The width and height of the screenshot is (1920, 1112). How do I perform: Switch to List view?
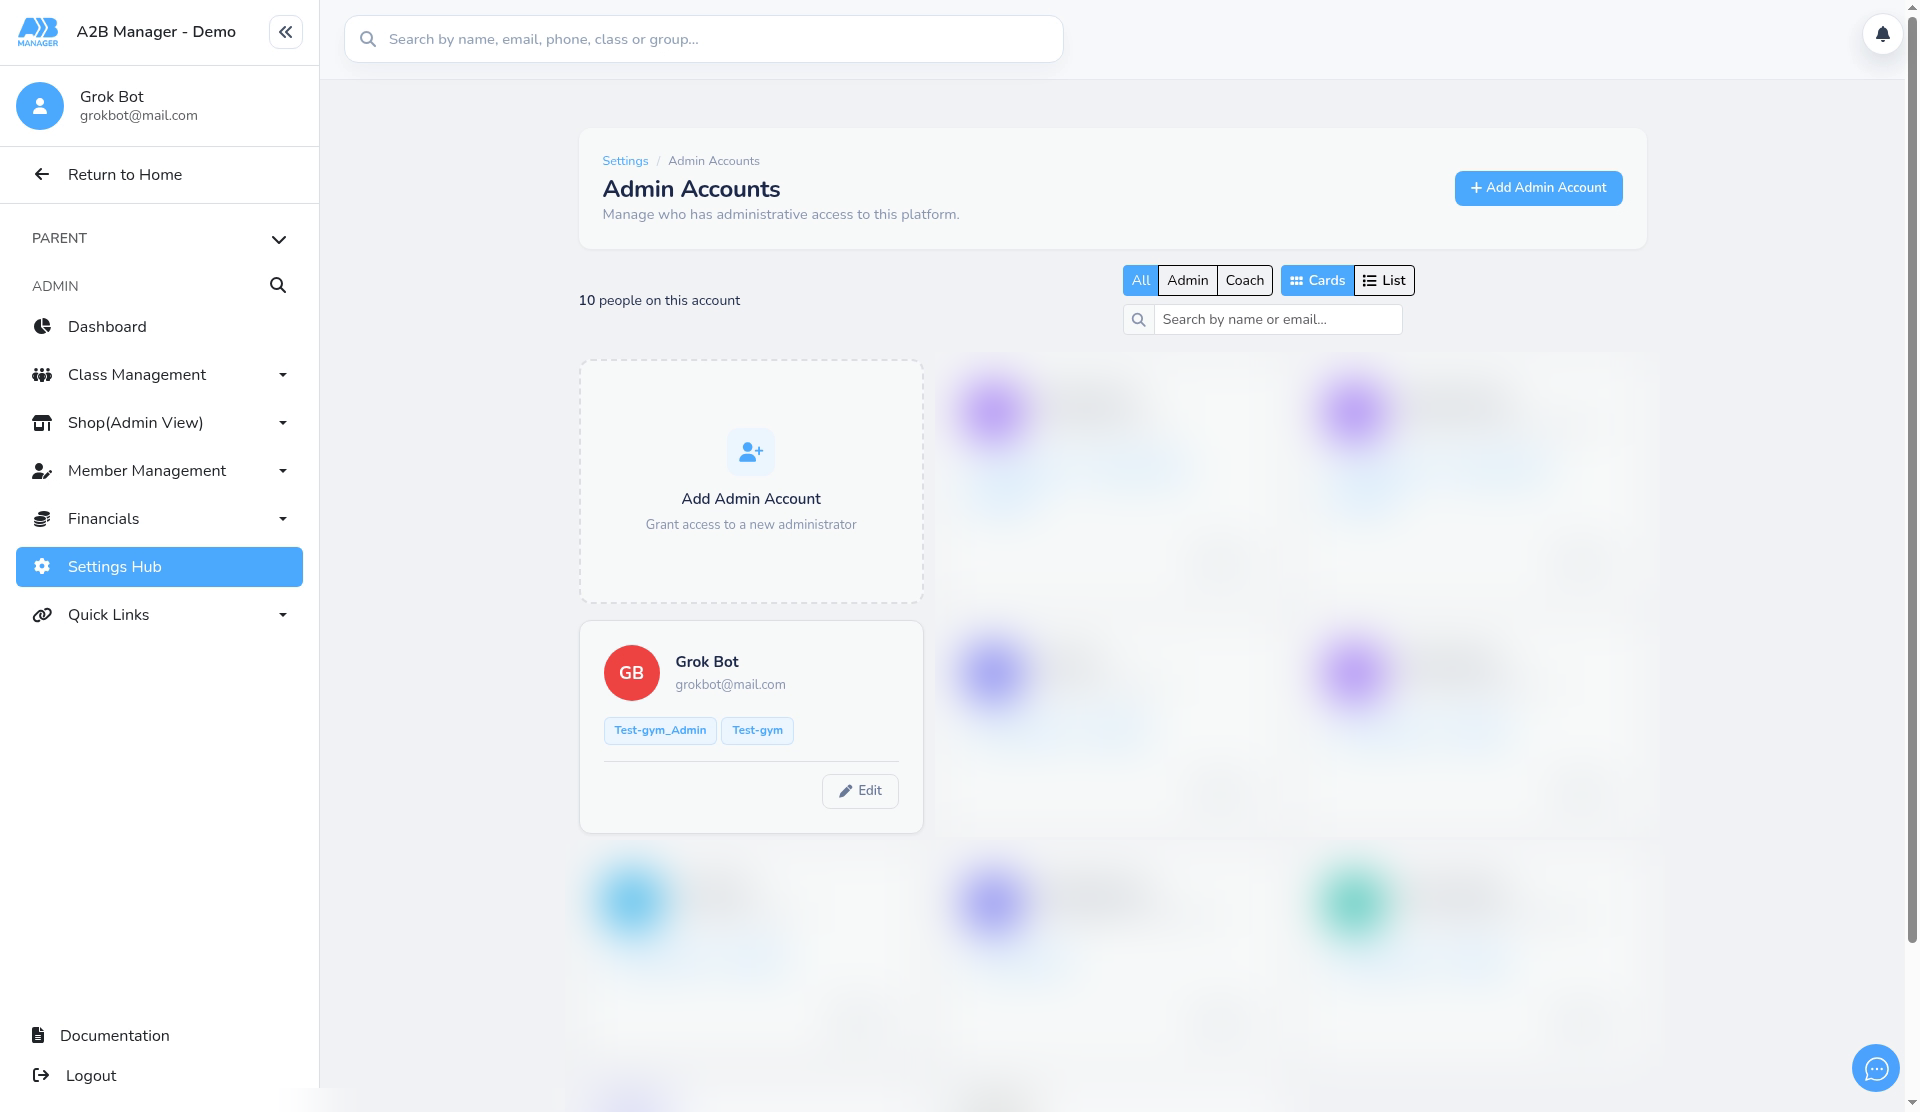point(1384,281)
